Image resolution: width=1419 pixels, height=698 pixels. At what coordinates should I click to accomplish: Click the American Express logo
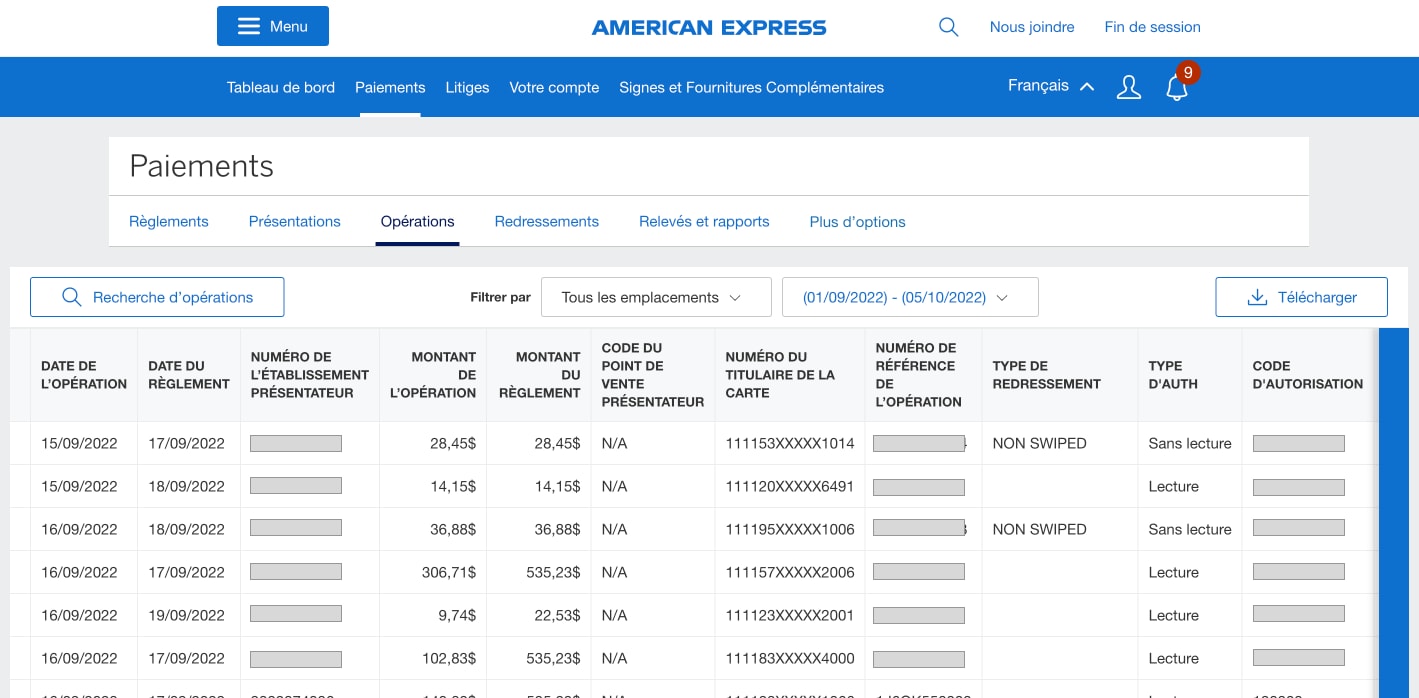coord(709,27)
